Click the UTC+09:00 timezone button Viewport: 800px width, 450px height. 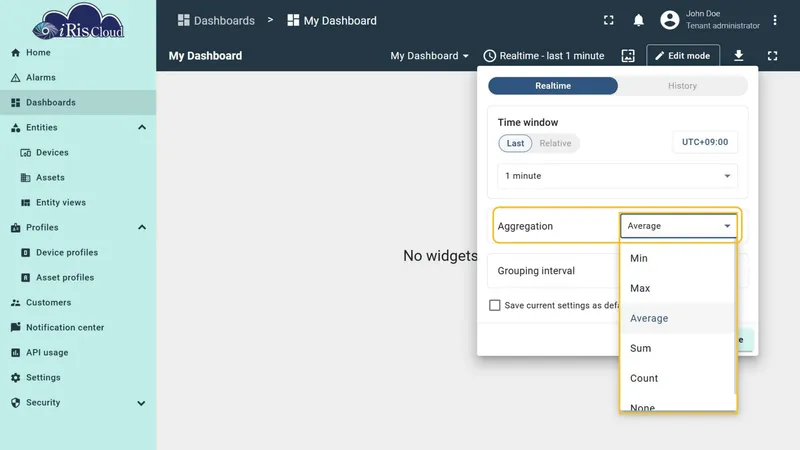(705, 142)
